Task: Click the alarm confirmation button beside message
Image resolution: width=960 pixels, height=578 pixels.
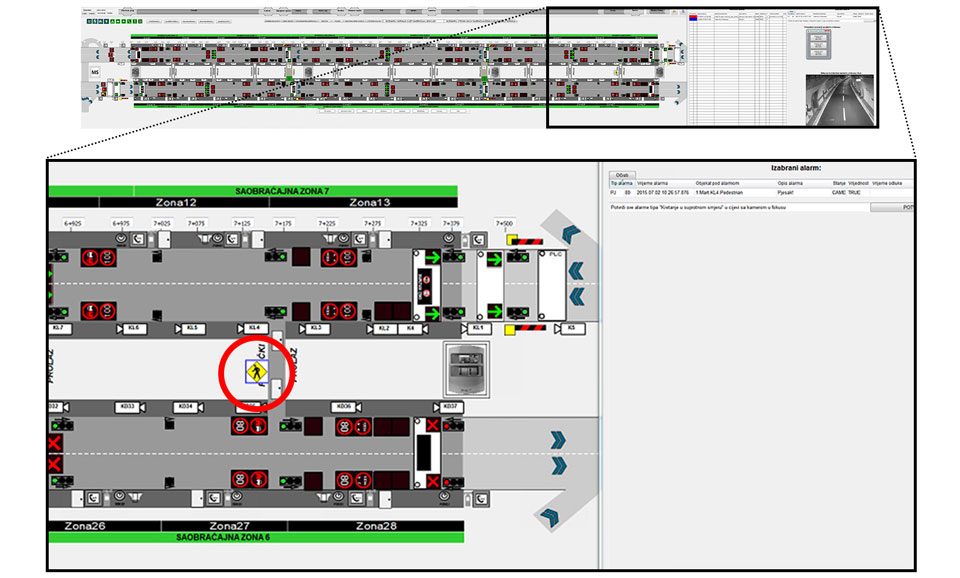Action: click(892, 208)
